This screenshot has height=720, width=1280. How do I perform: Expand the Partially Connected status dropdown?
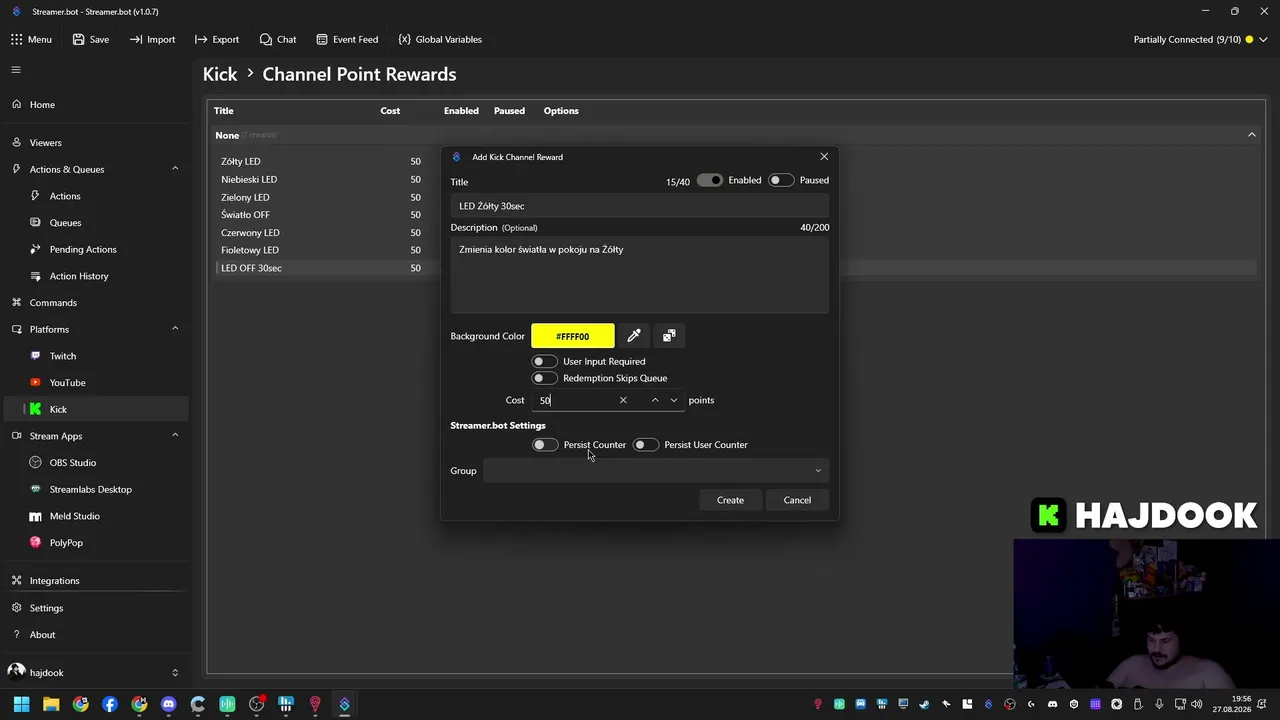pos(1263,40)
